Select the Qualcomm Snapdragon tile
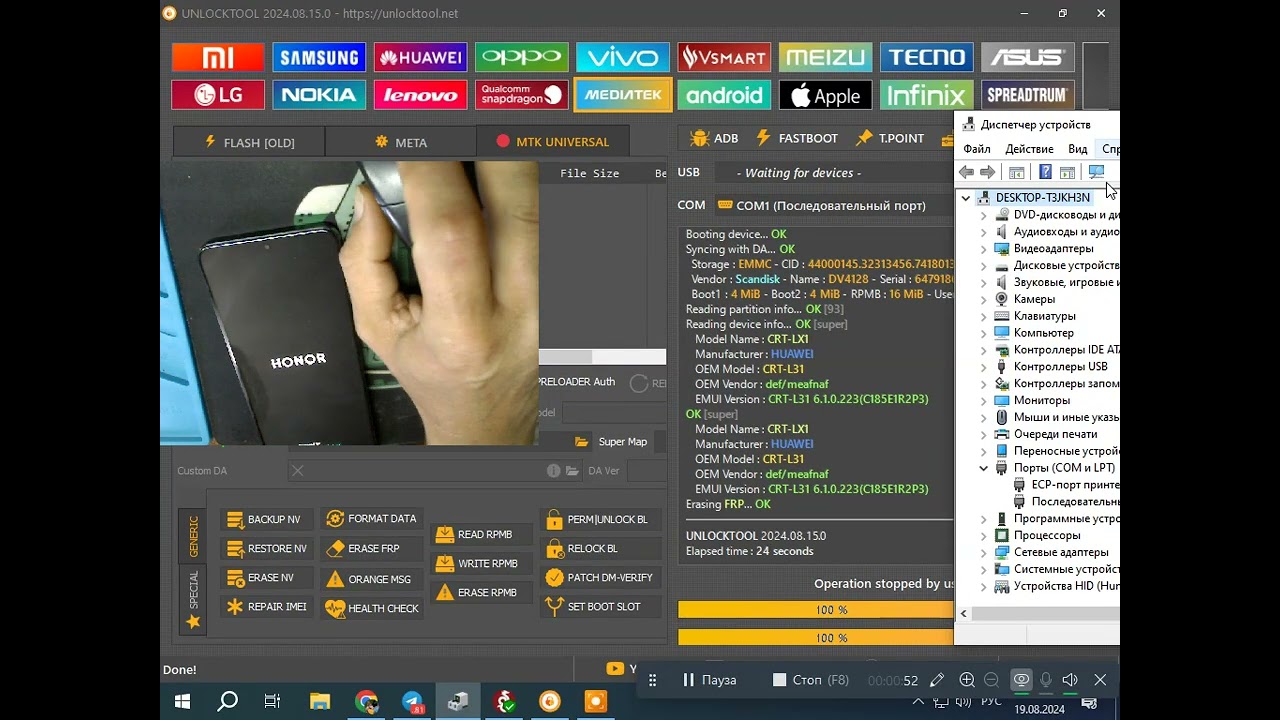 (x=521, y=95)
